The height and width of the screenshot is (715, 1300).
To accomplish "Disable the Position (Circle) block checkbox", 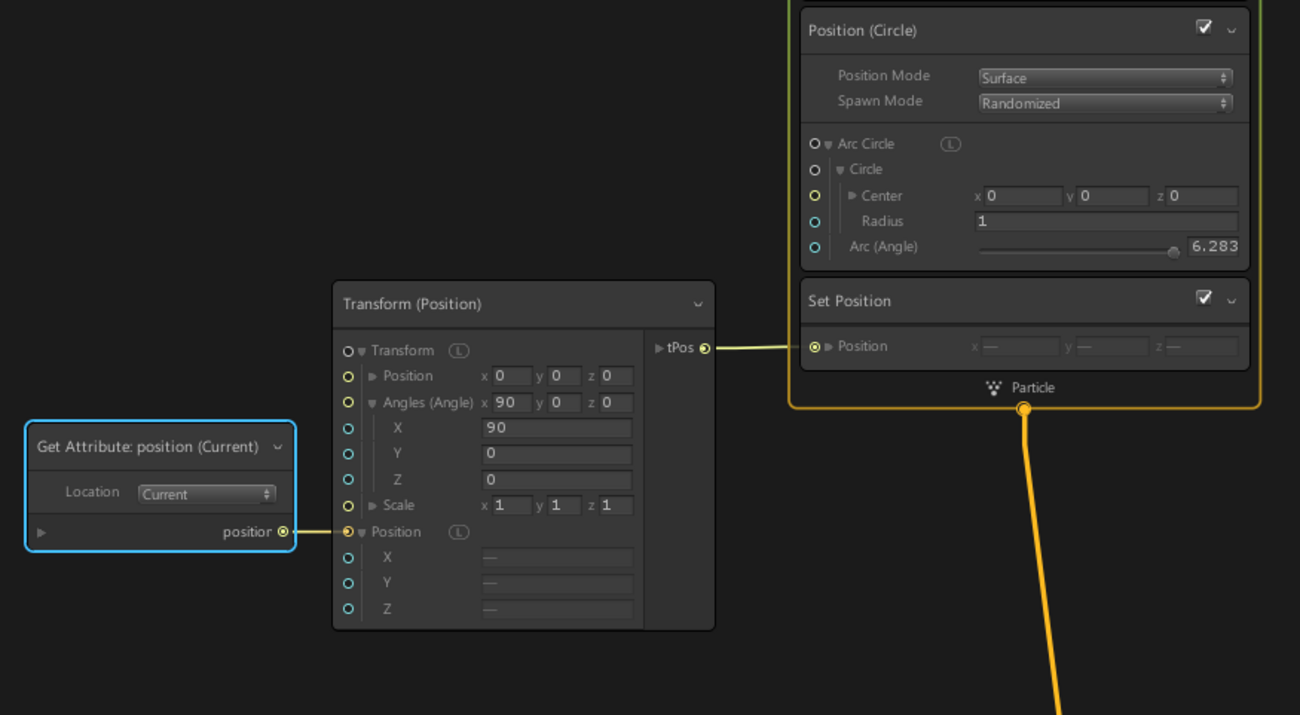I will click(x=1204, y=28).
